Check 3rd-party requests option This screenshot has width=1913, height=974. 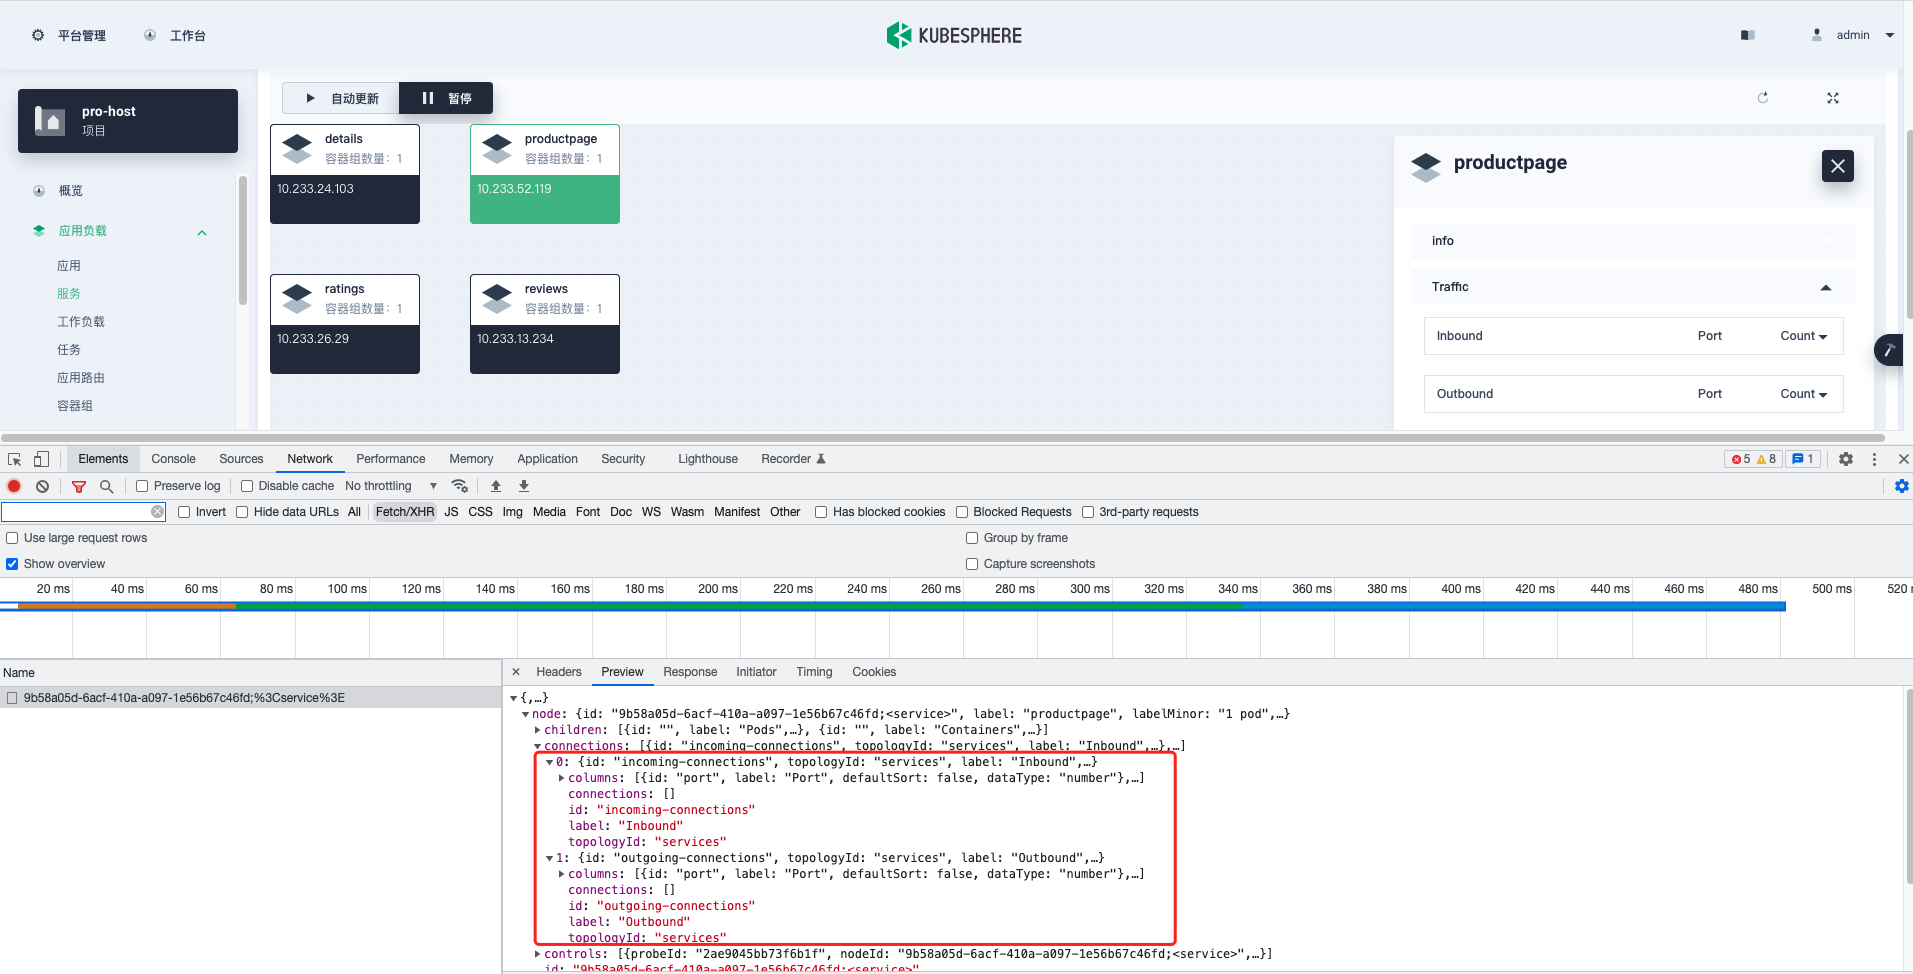(x=1088, y=512)
